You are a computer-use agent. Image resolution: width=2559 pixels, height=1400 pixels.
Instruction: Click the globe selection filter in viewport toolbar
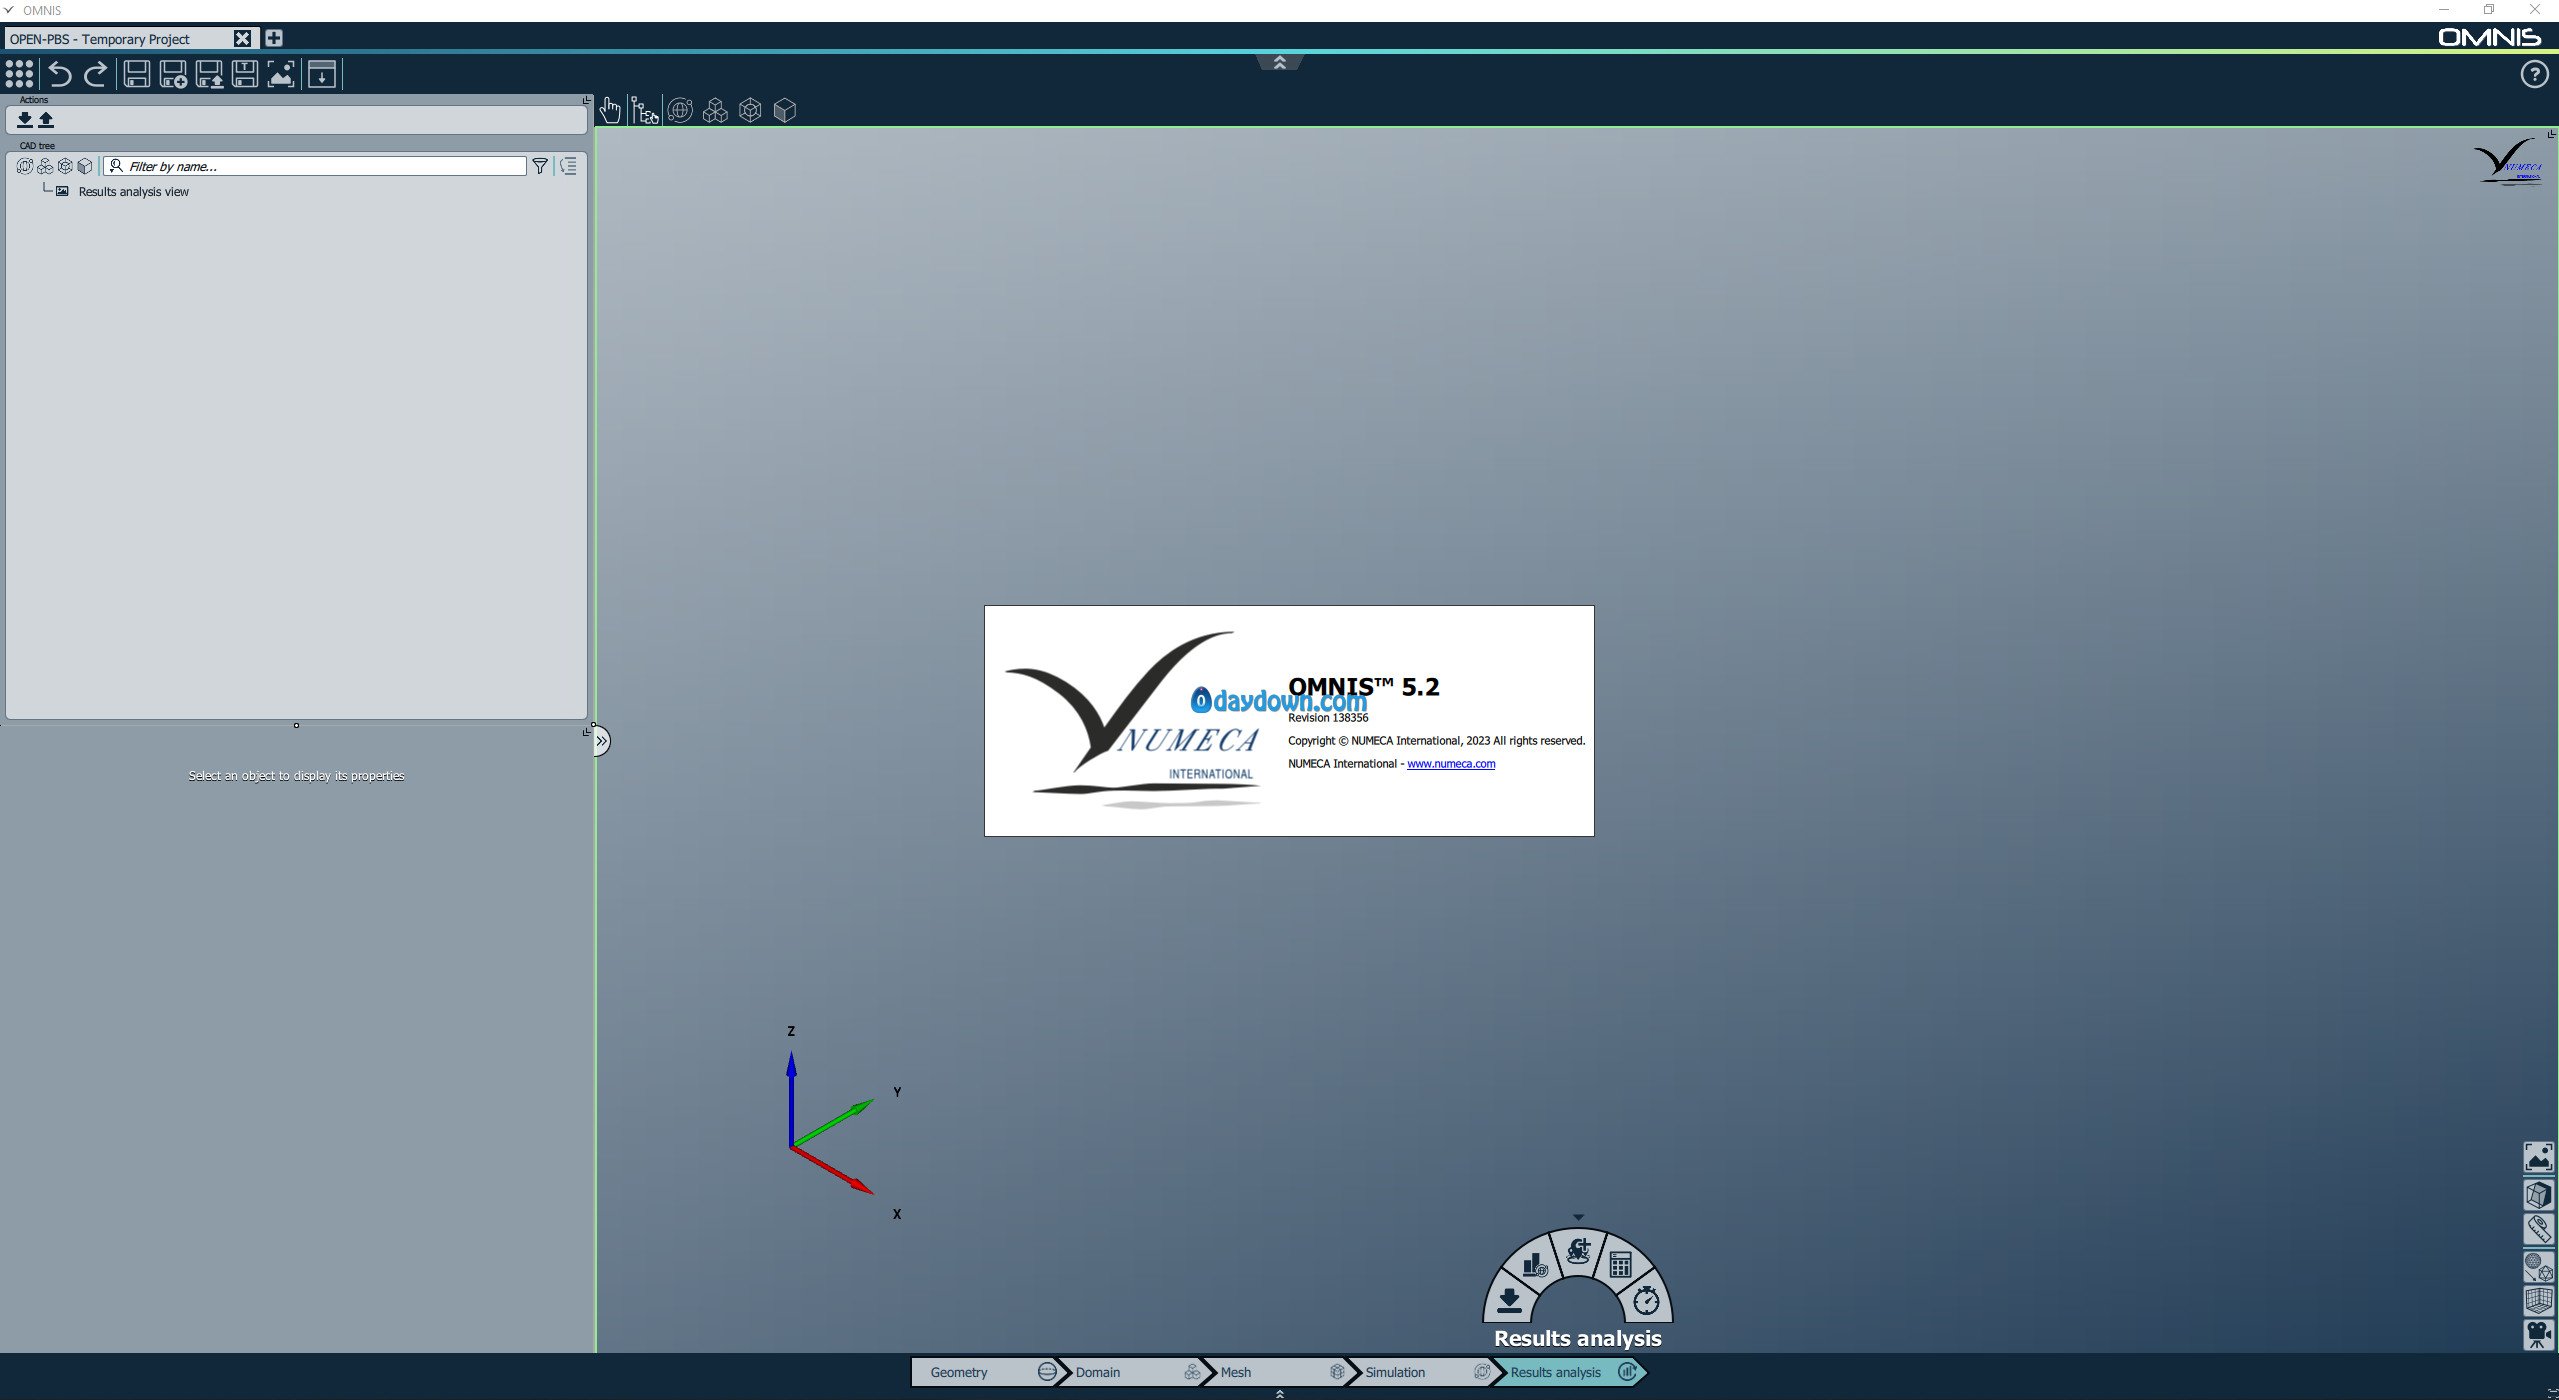click(x=680, y=110)
